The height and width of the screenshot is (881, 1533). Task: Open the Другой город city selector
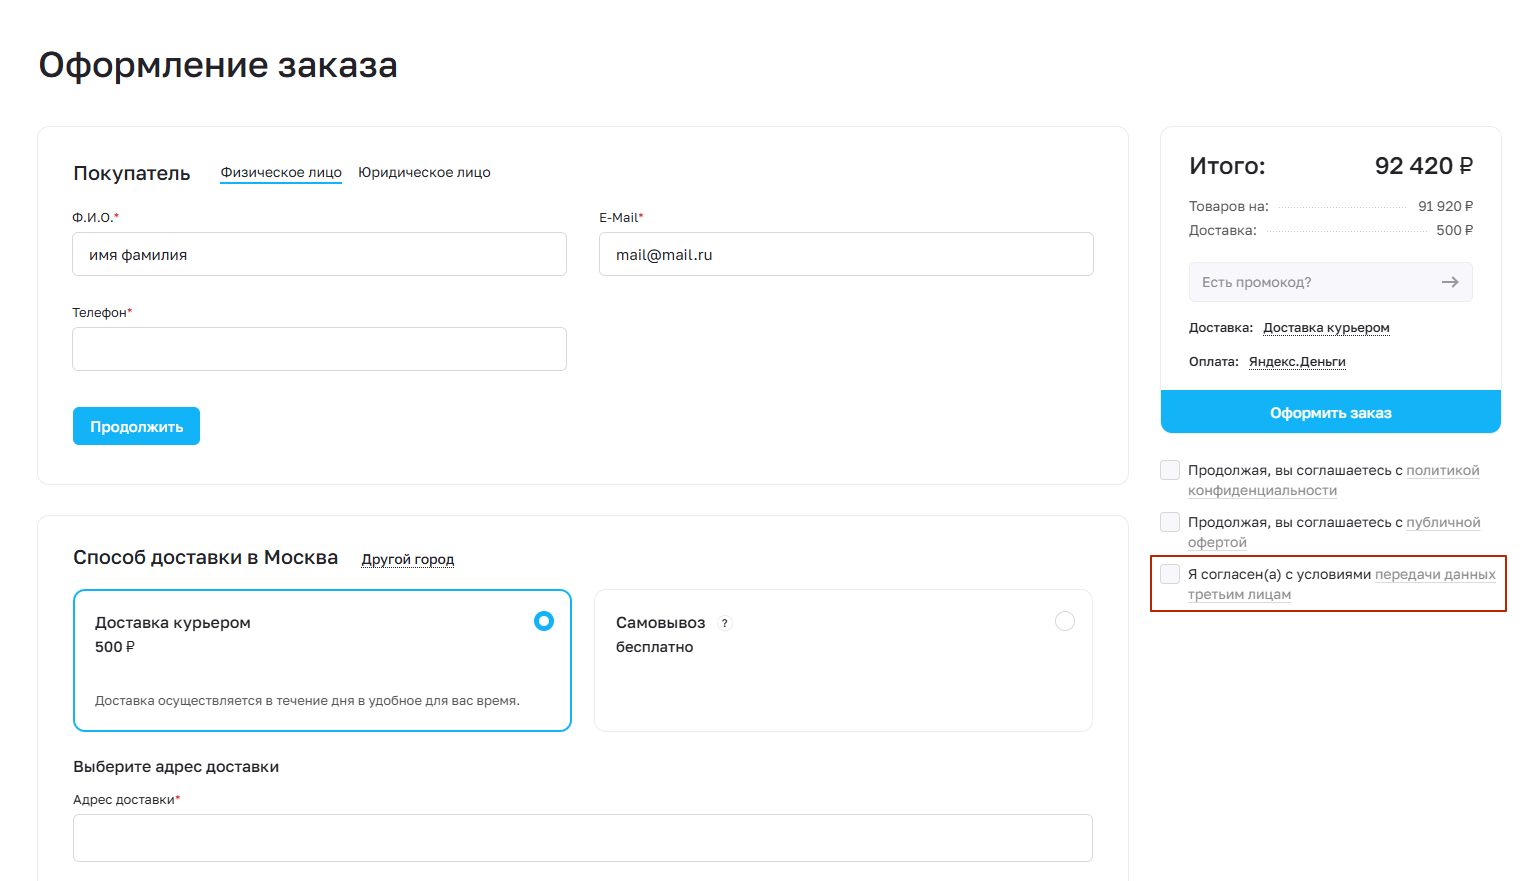coord(407,559)
